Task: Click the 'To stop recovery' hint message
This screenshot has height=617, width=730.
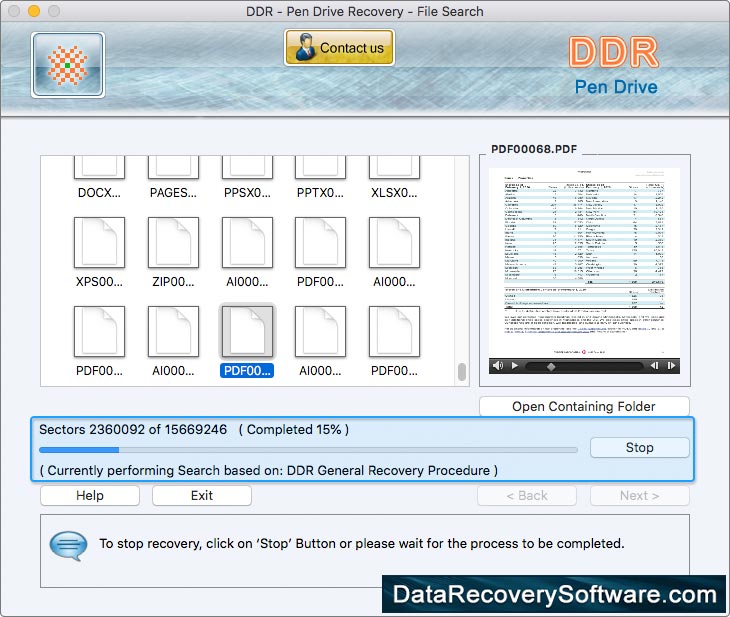Action: [362, 543]
